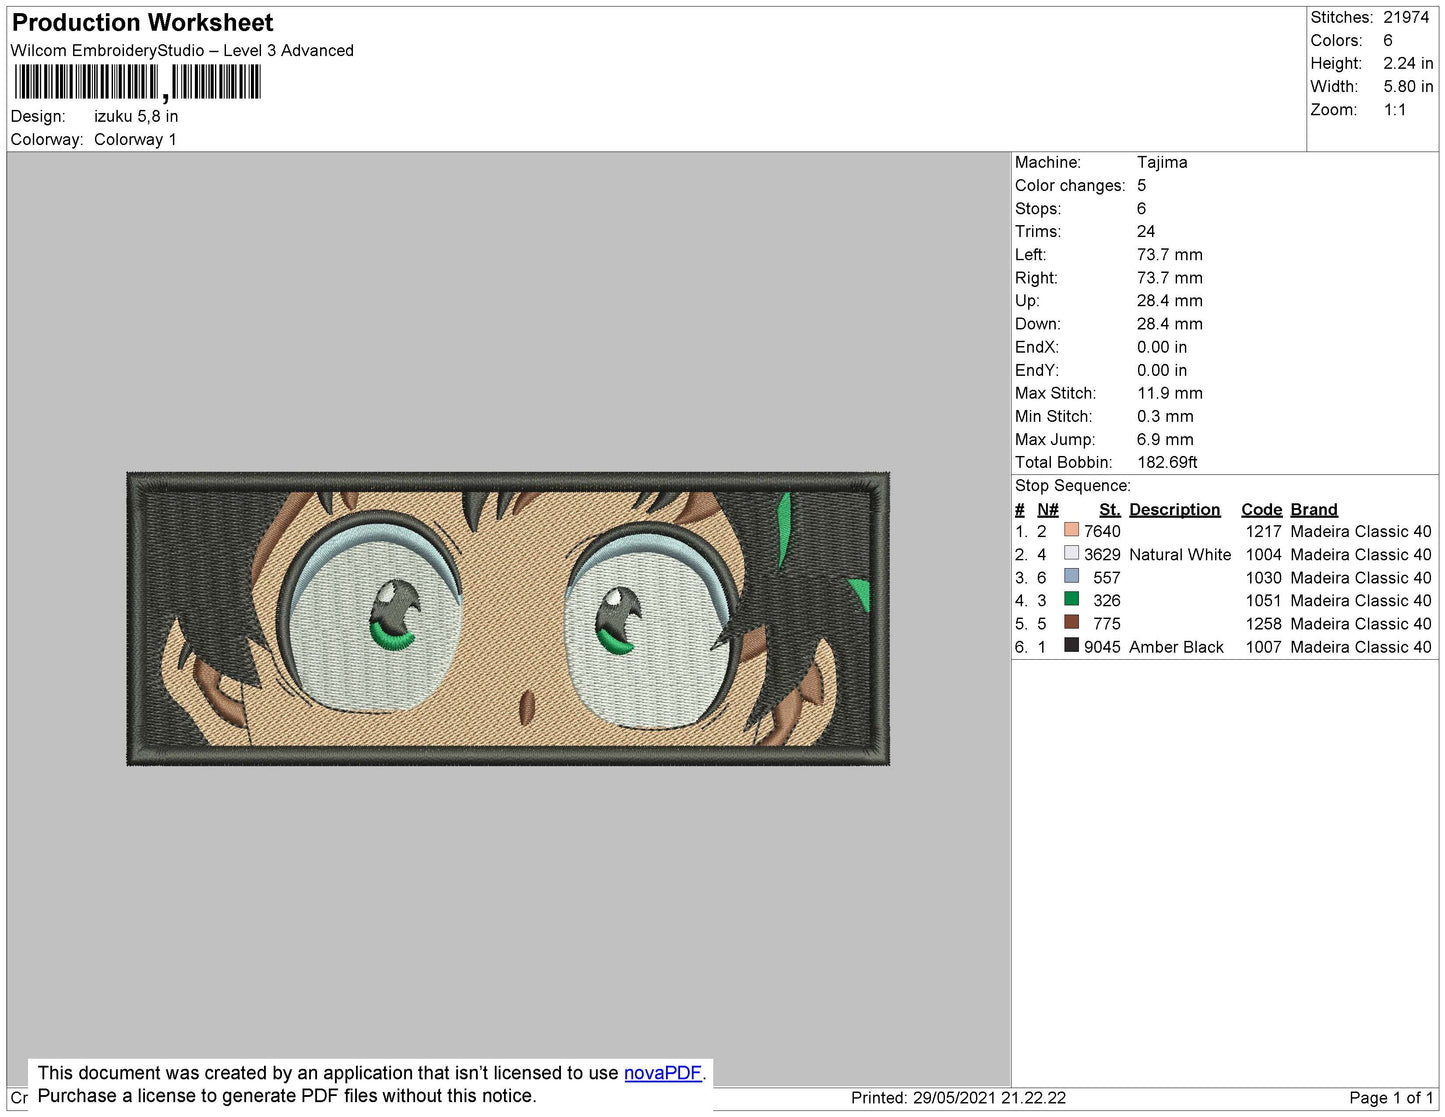Click 'Amber Black' description text
The width and height of the screenshot is (1445, 1117).
point(1176,648)
